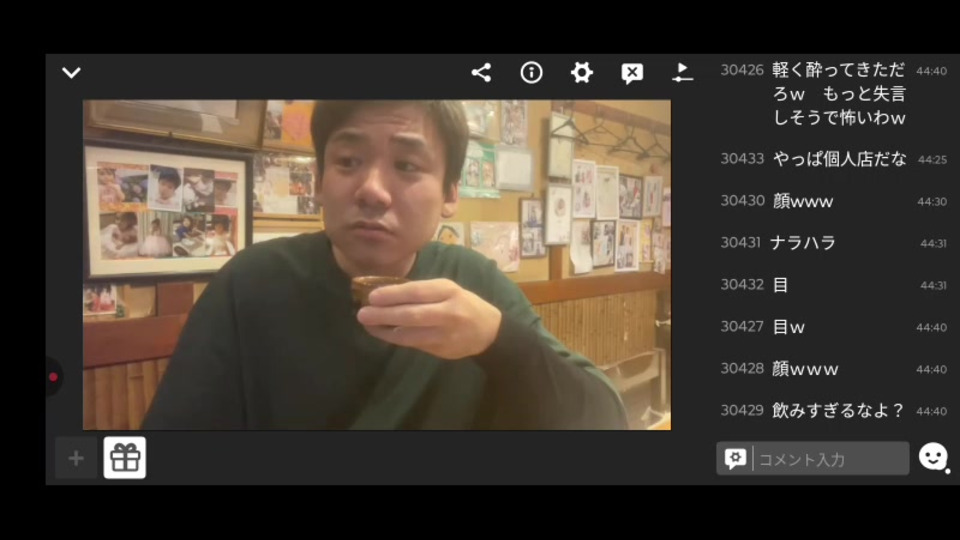Open the share icon

point(481,73)
